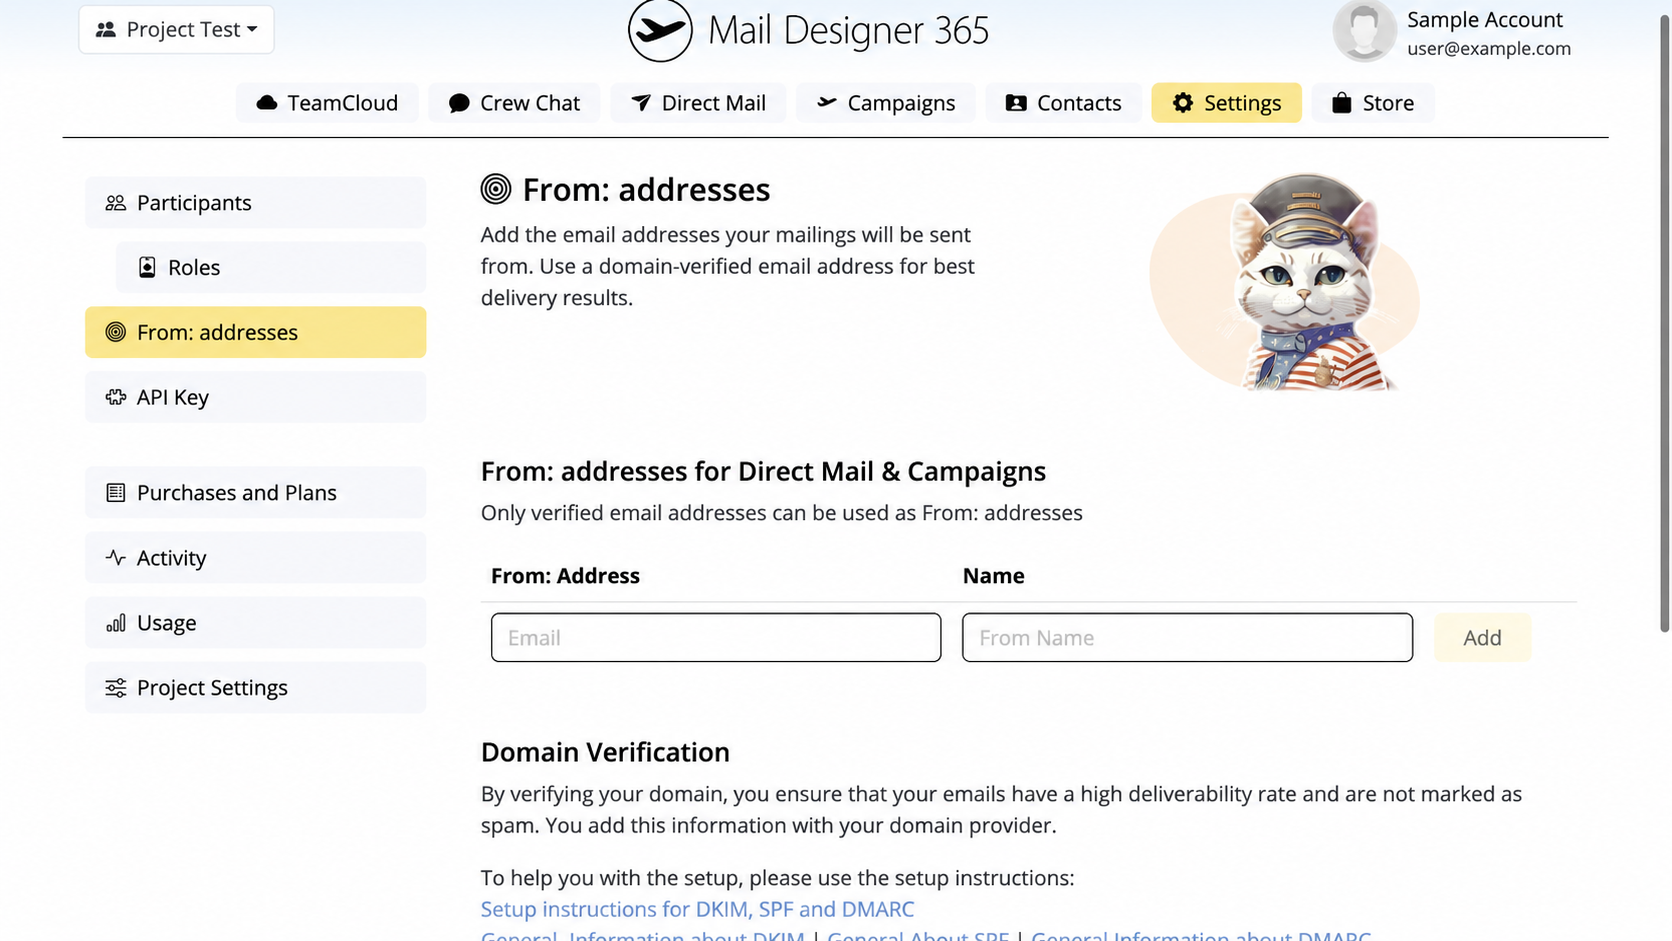Image resolution: width=1672 pixels, height=941 pixels.
Task: Focus the From Name input field
Action: coord(1187,638)
